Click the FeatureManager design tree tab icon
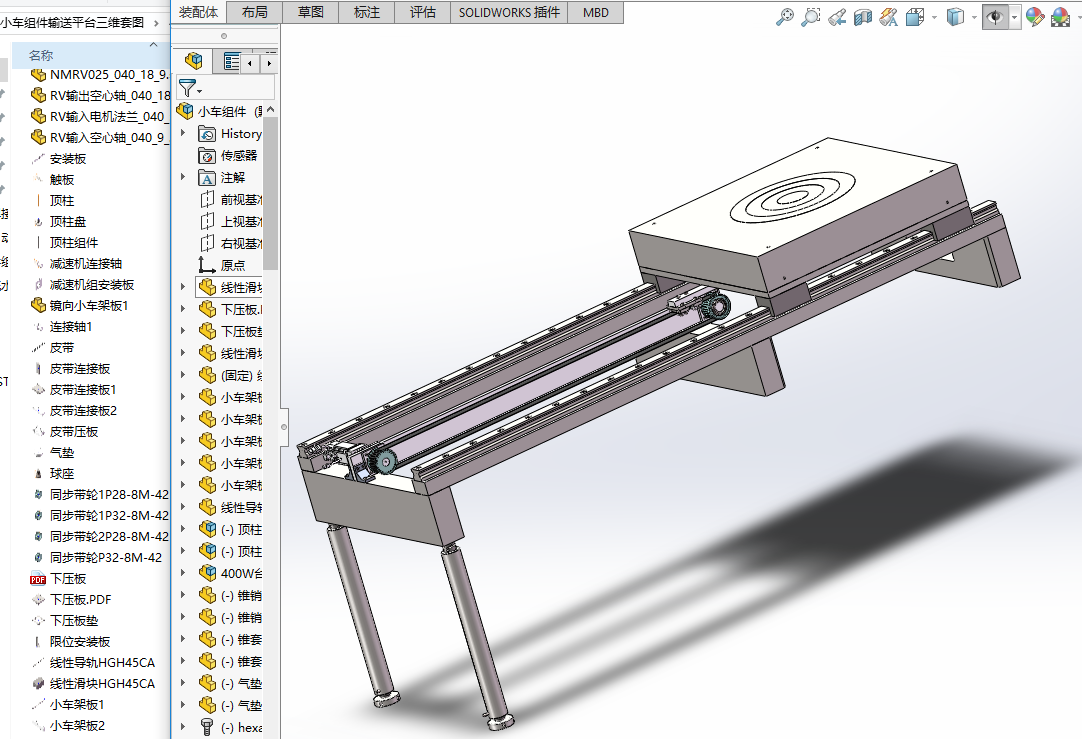1082x739 pixels. (194, 63)
